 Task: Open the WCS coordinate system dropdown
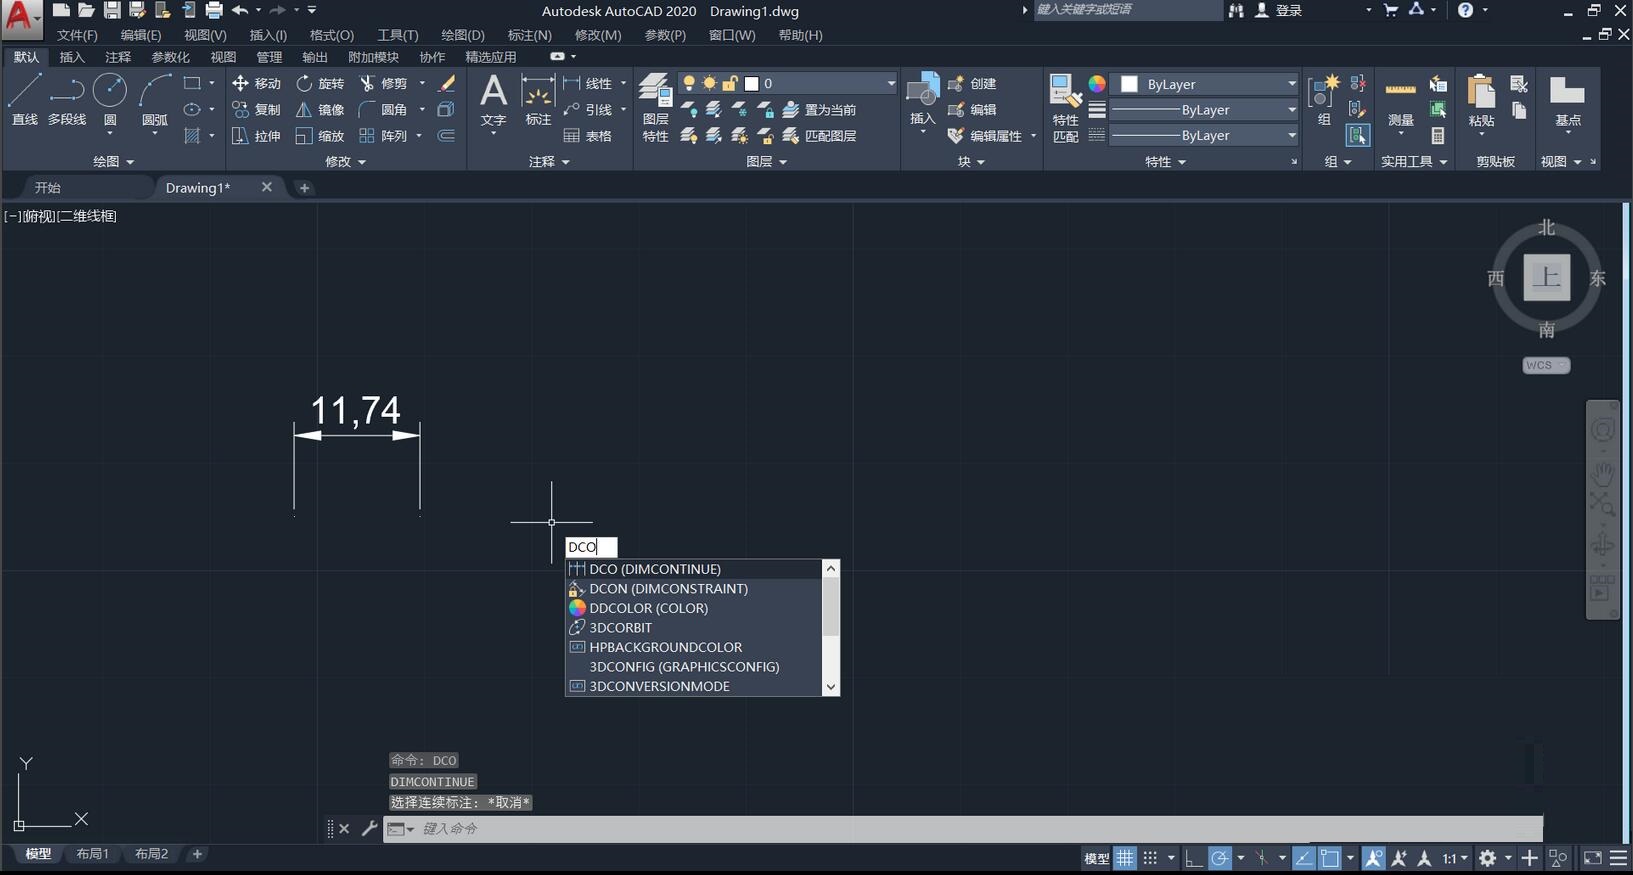pos(1546,365)
